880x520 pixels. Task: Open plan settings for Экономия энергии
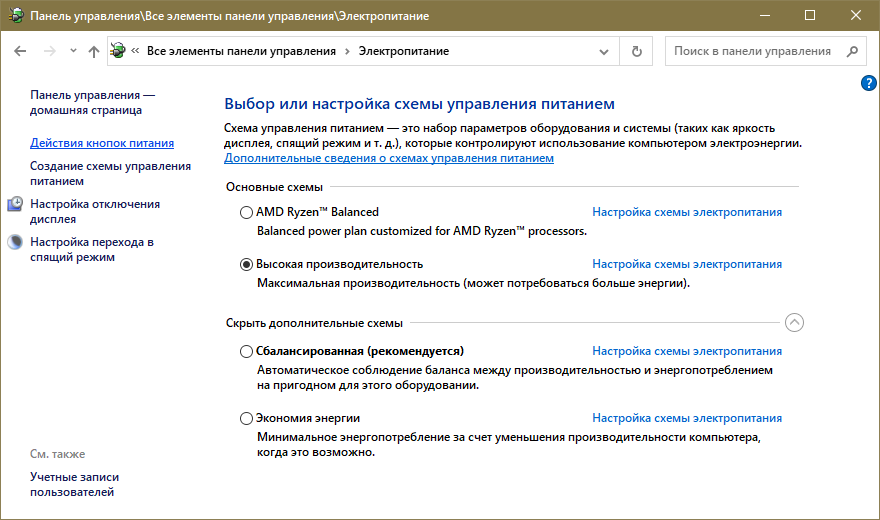click(x=687, y=418)
